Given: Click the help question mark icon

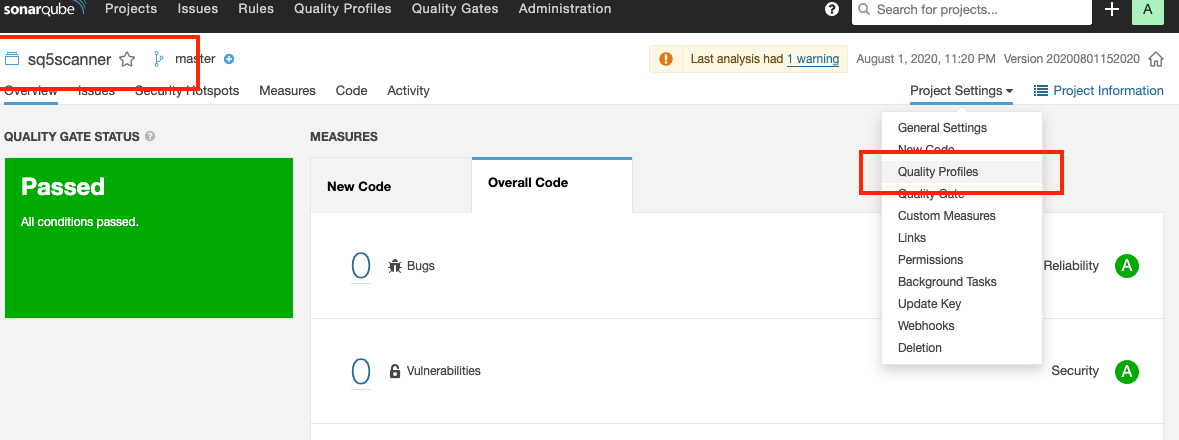Looking at the screenshot, I should tap(832, 10).
